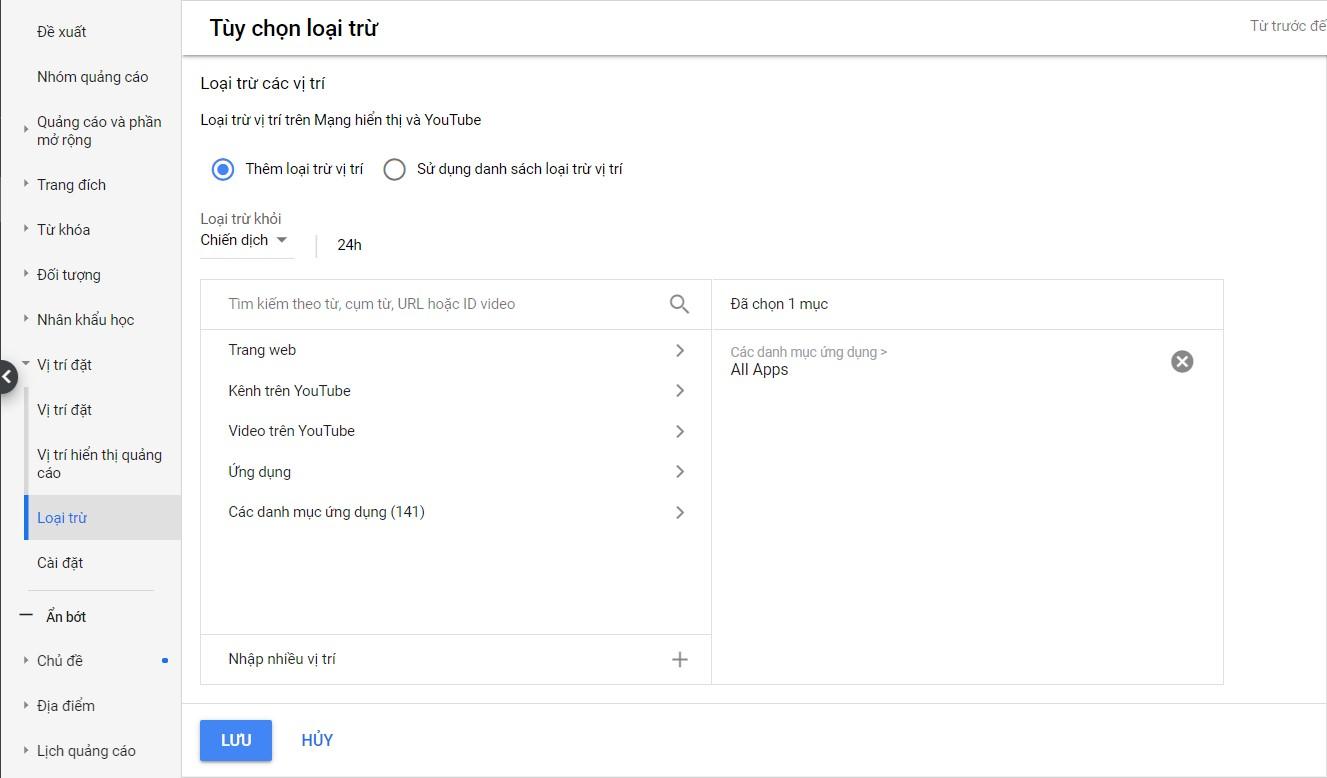Expand Đối tượng in sidebar
The width and height of the screenshot is (1327, 778).
click(x=69, y=275)
